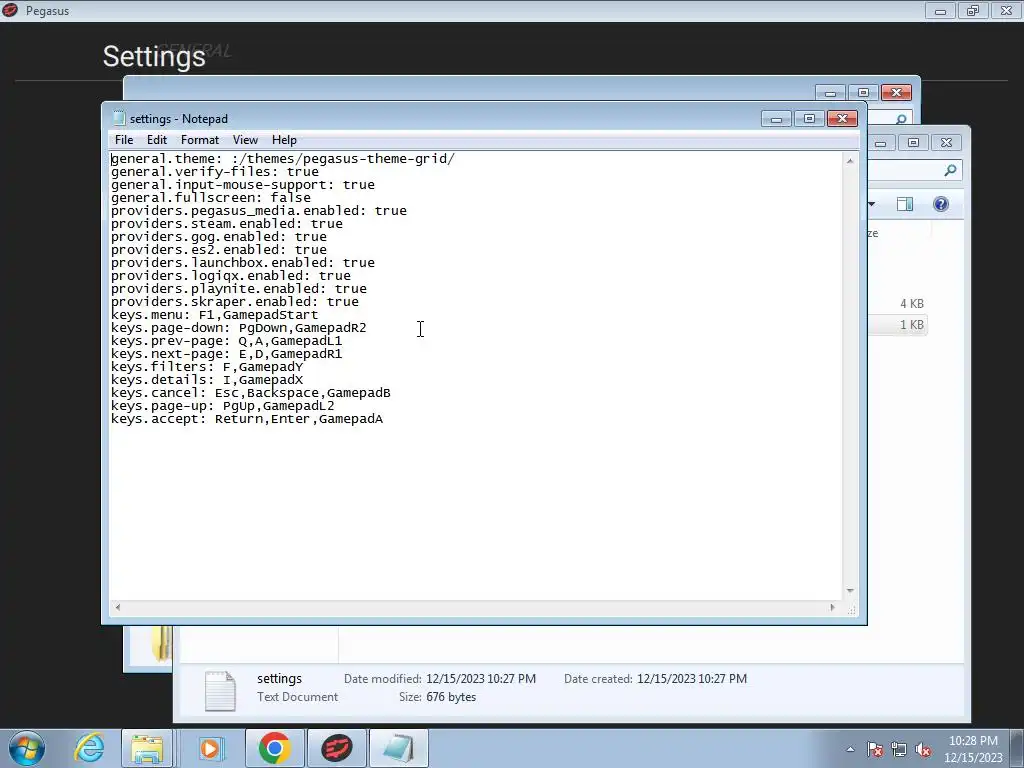Open the Edit menu in Notepad
This screenshot has width=1024, height=768.
157,140
